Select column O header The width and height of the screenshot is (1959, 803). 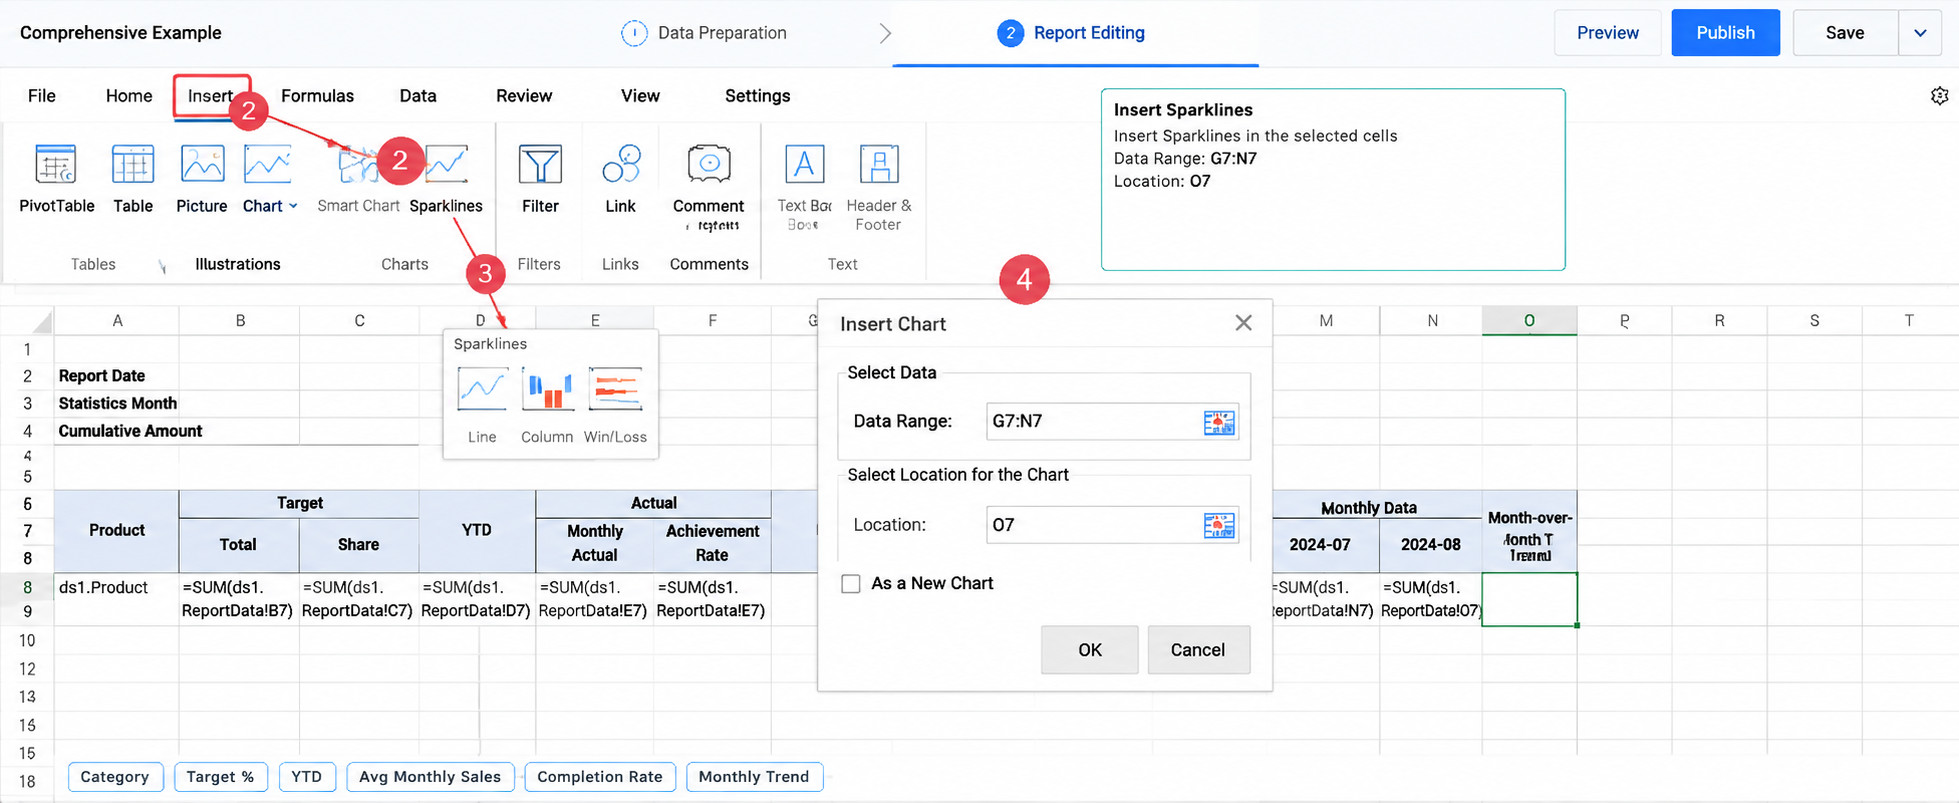click(x=1529, y=321)
